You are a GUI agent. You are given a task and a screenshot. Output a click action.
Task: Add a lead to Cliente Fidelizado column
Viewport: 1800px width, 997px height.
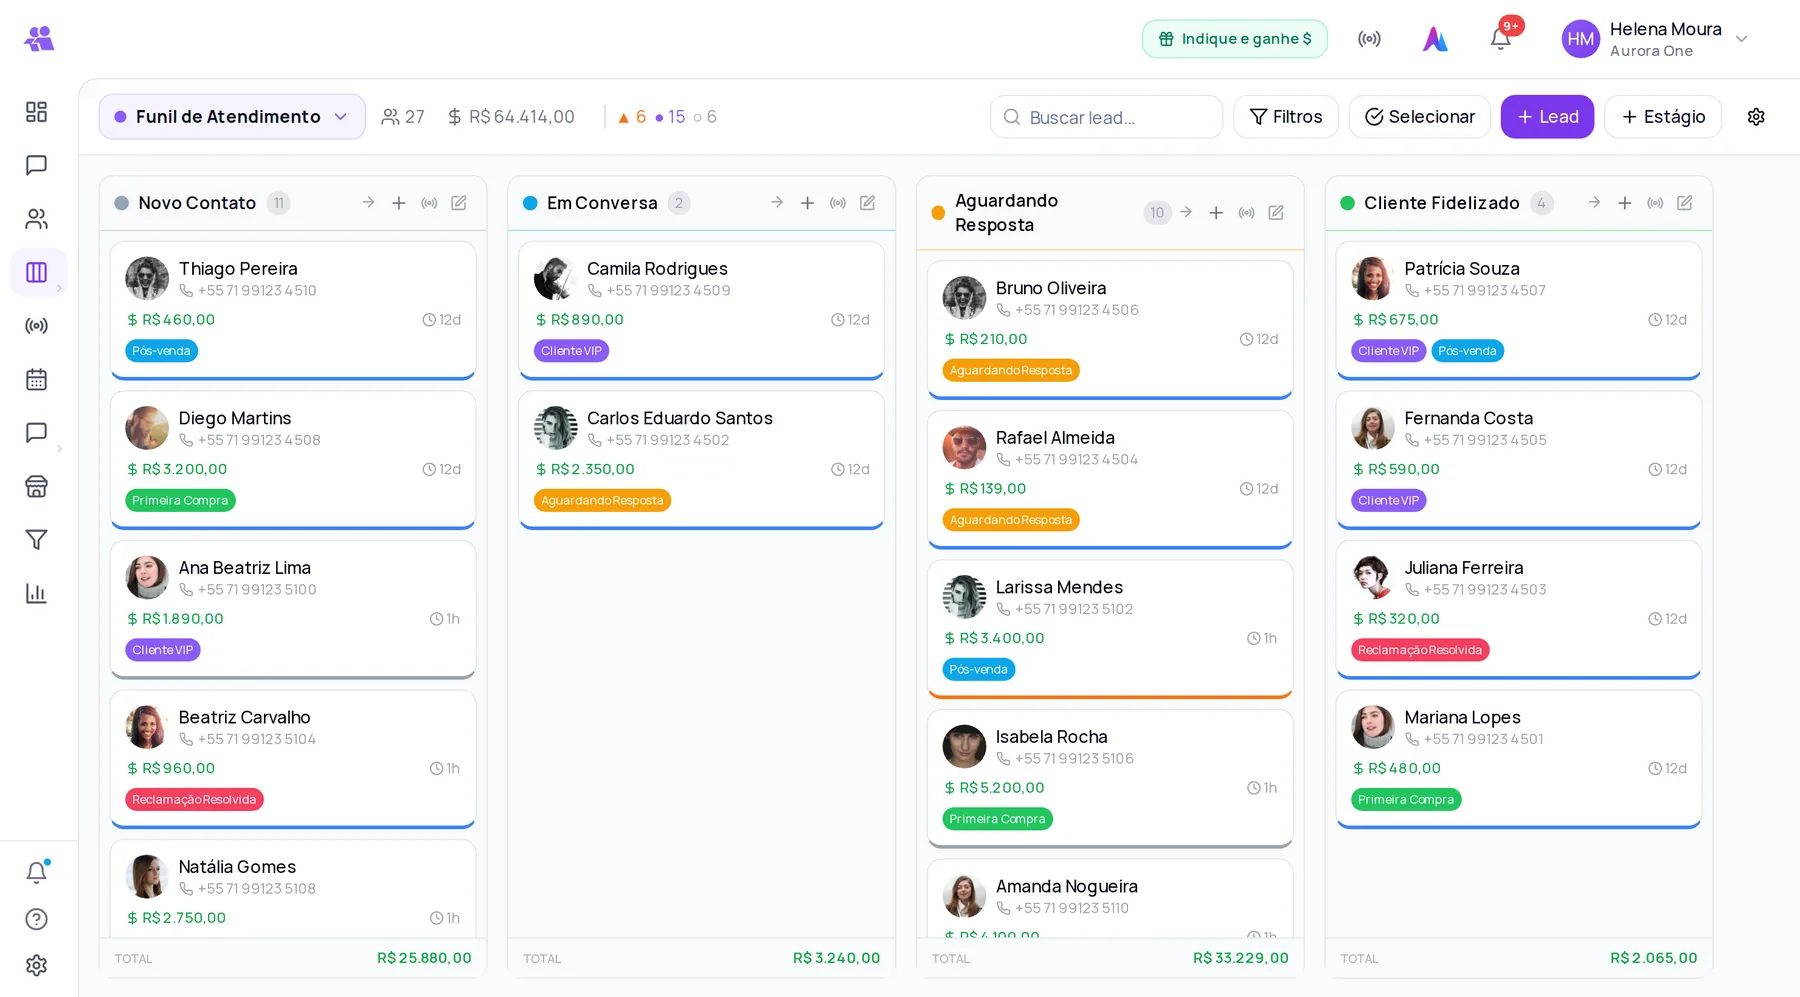[x=1625, y=203]
